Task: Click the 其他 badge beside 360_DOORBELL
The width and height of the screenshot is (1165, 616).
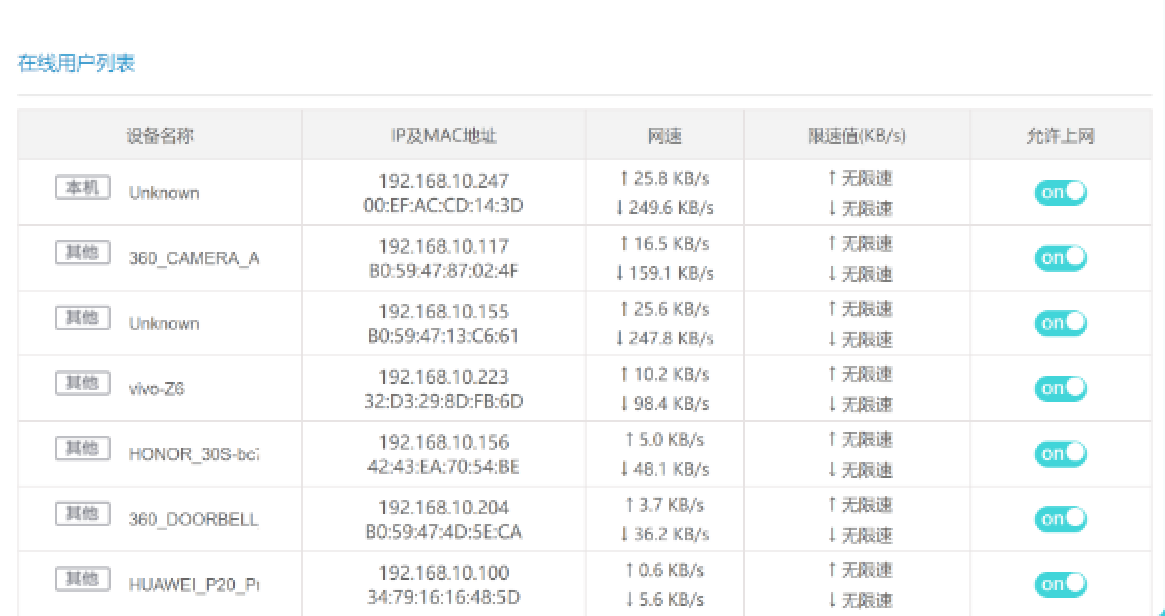Action: [x=82, y=512]
